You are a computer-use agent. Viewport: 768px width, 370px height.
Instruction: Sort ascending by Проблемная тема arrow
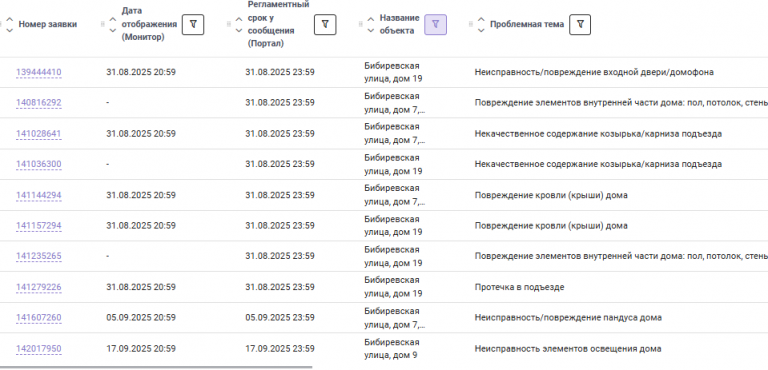(x=481, y=20)
